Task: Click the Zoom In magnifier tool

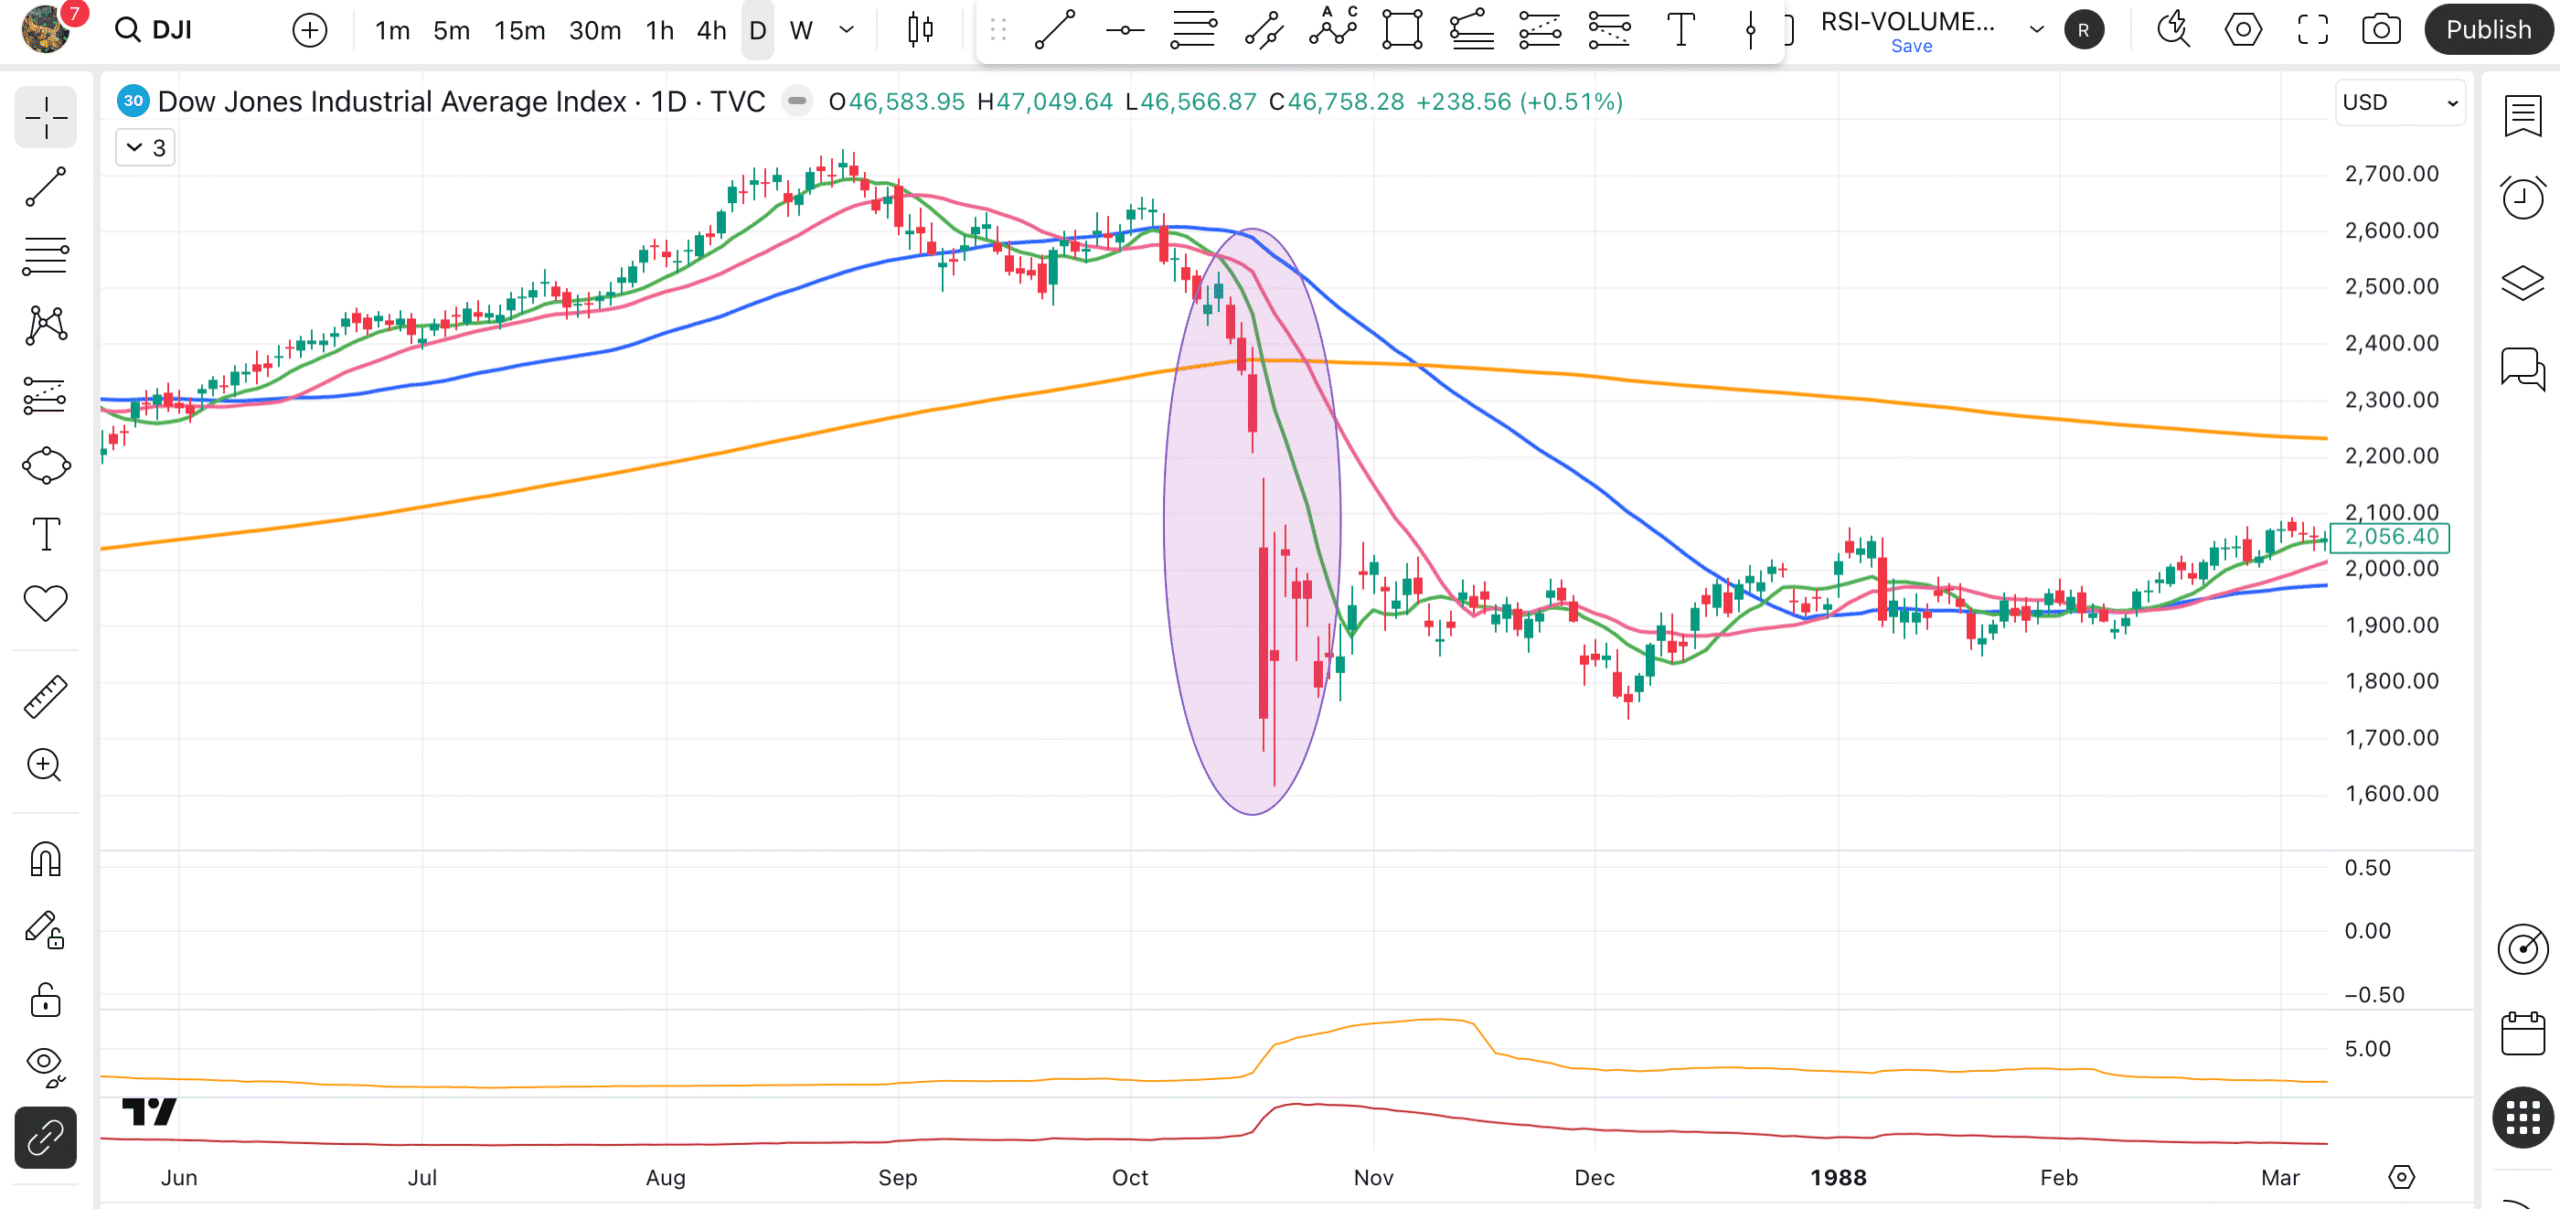Action: [45, 765]
